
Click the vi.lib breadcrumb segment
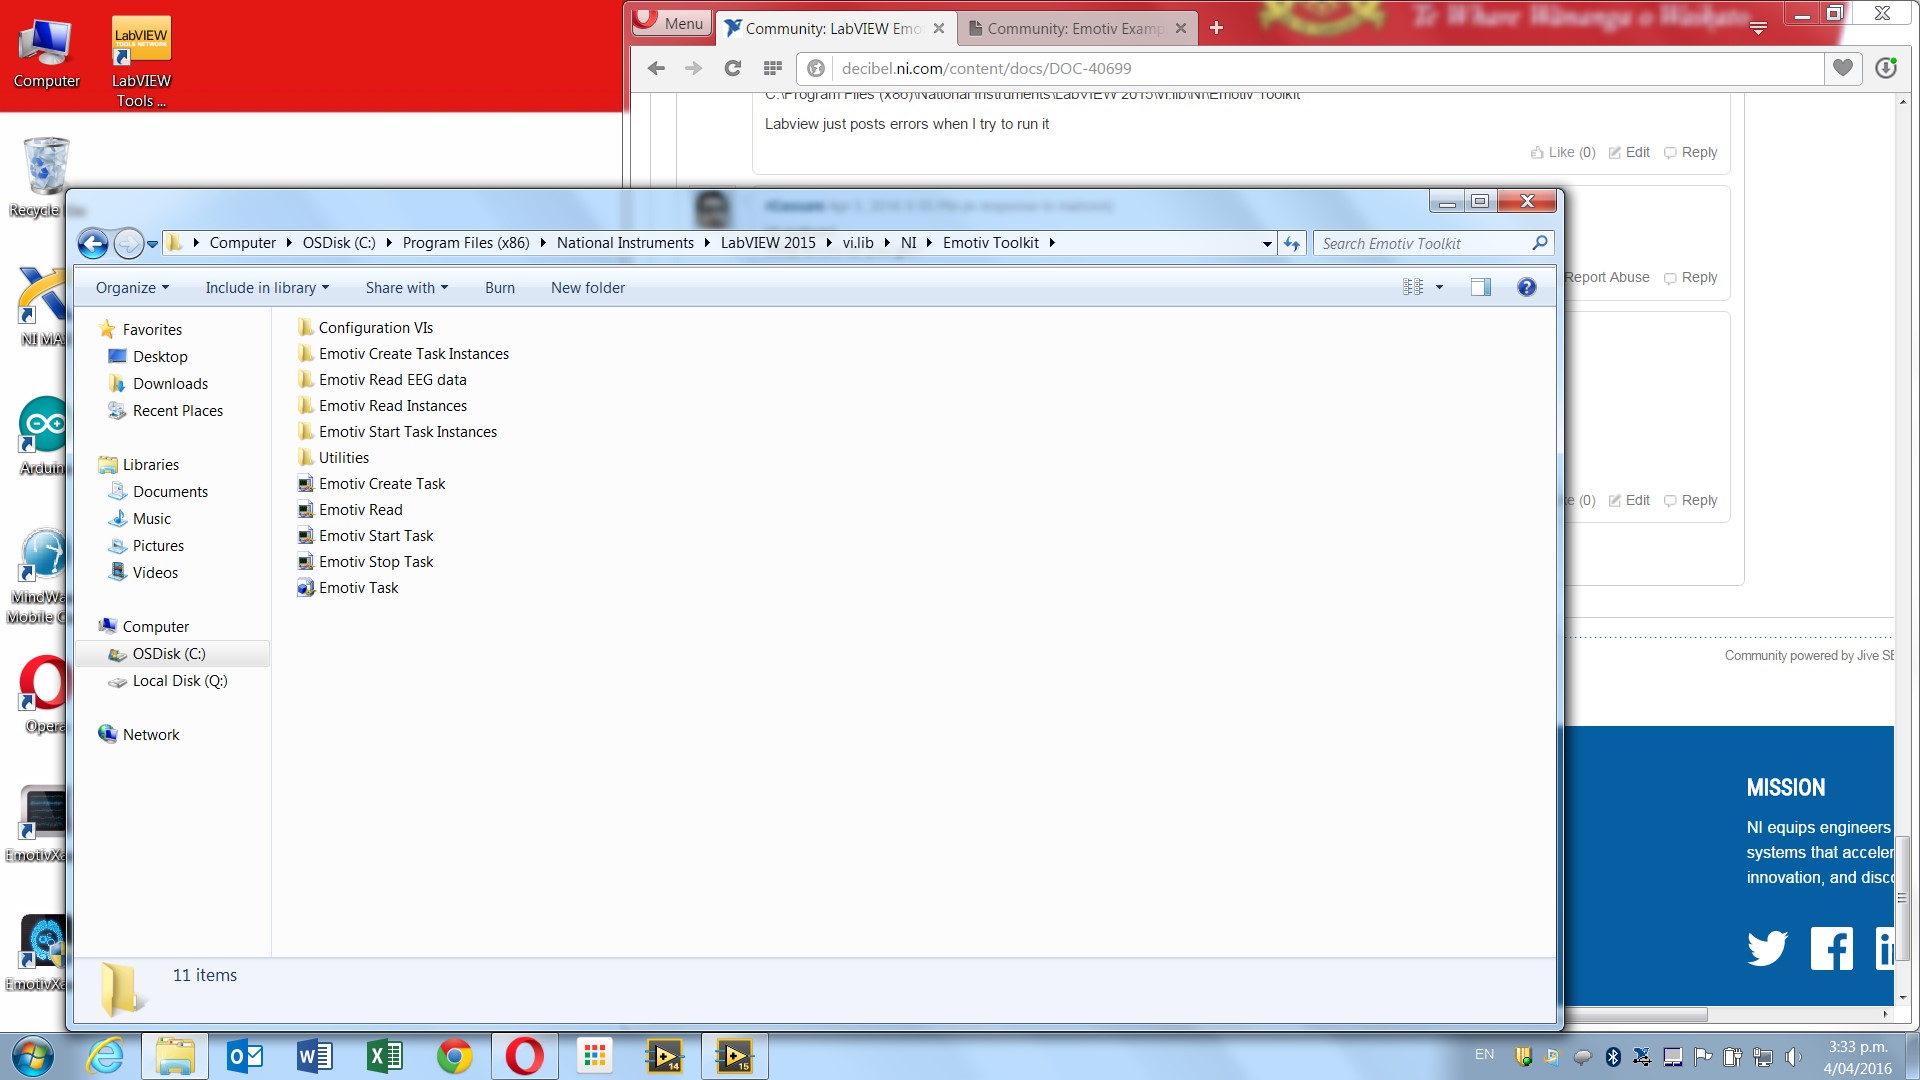[x=858, y=243]
